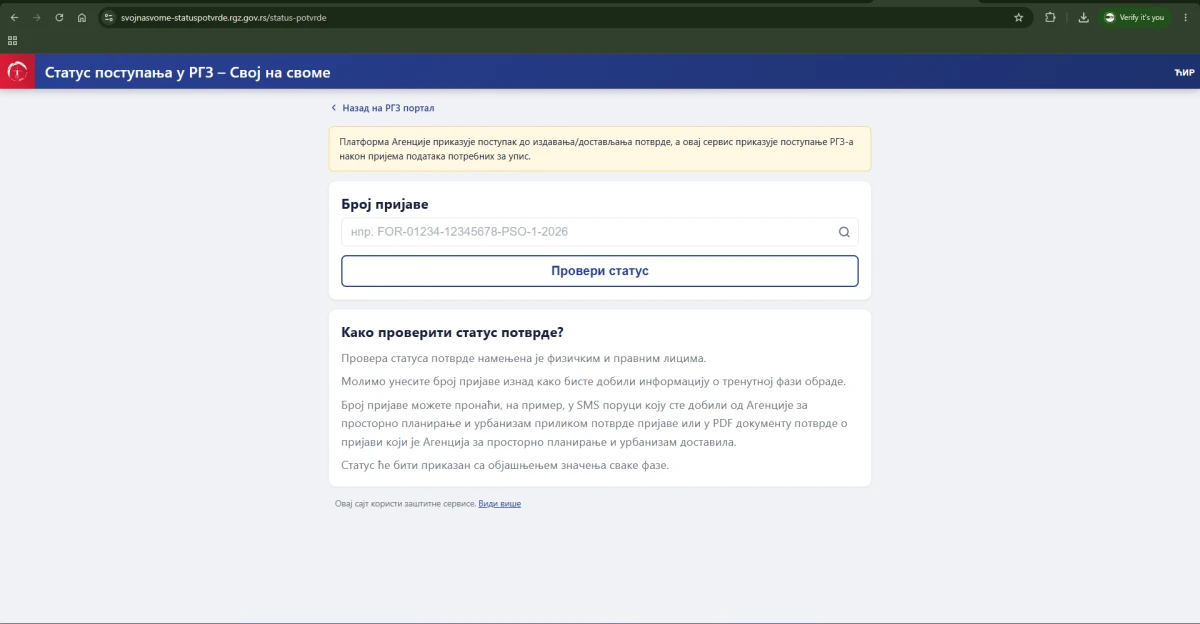Click the sentence Провера статуса потврде намењена

click(x=524, y=358)
